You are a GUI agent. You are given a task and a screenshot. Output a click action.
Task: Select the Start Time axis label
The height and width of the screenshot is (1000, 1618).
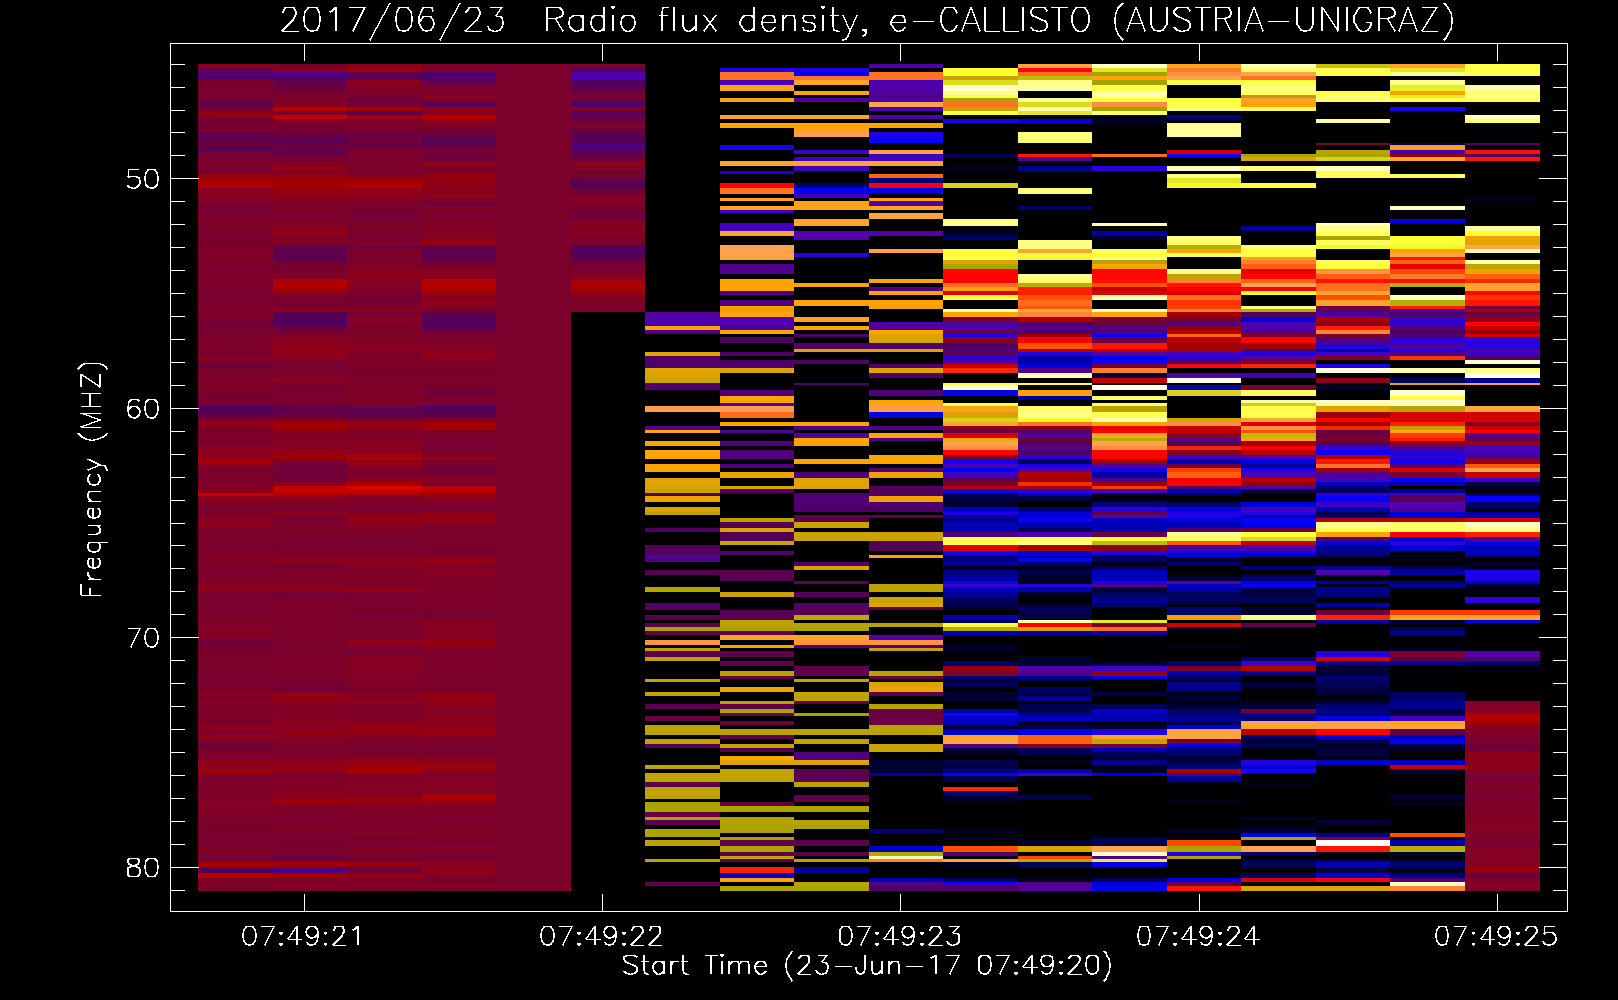click(867, 966)
